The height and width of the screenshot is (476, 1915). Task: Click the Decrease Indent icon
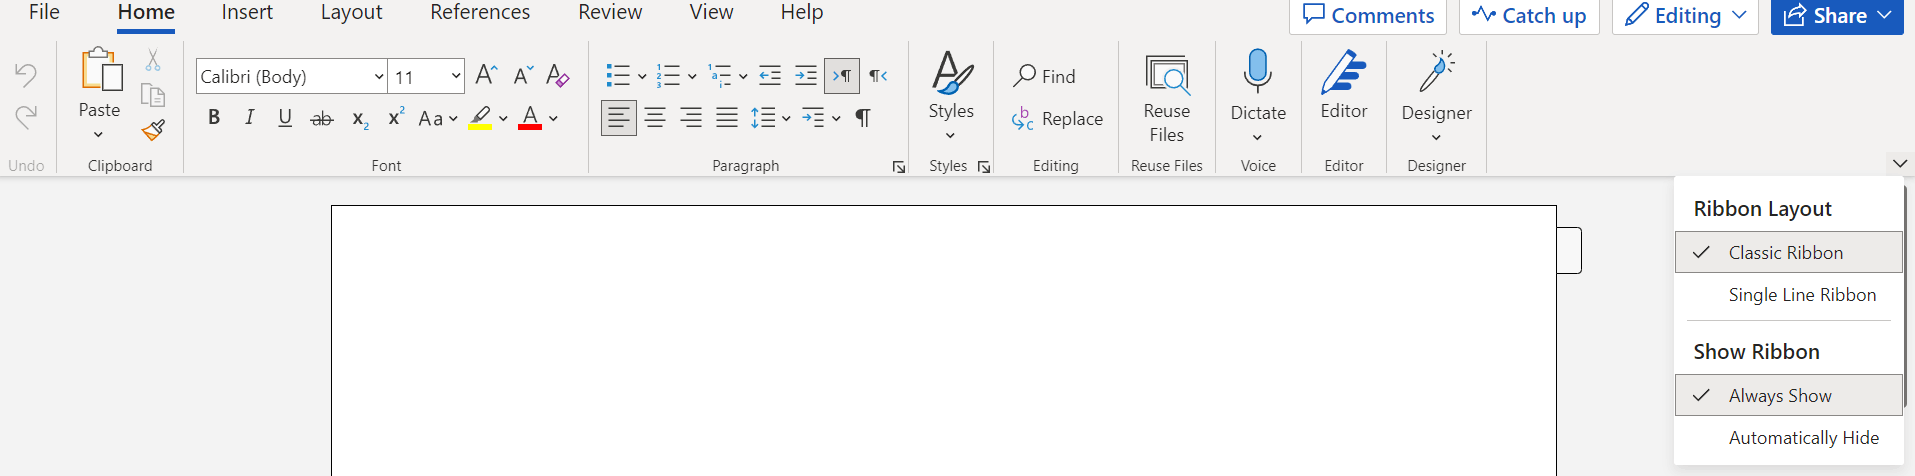coord(769,75)
